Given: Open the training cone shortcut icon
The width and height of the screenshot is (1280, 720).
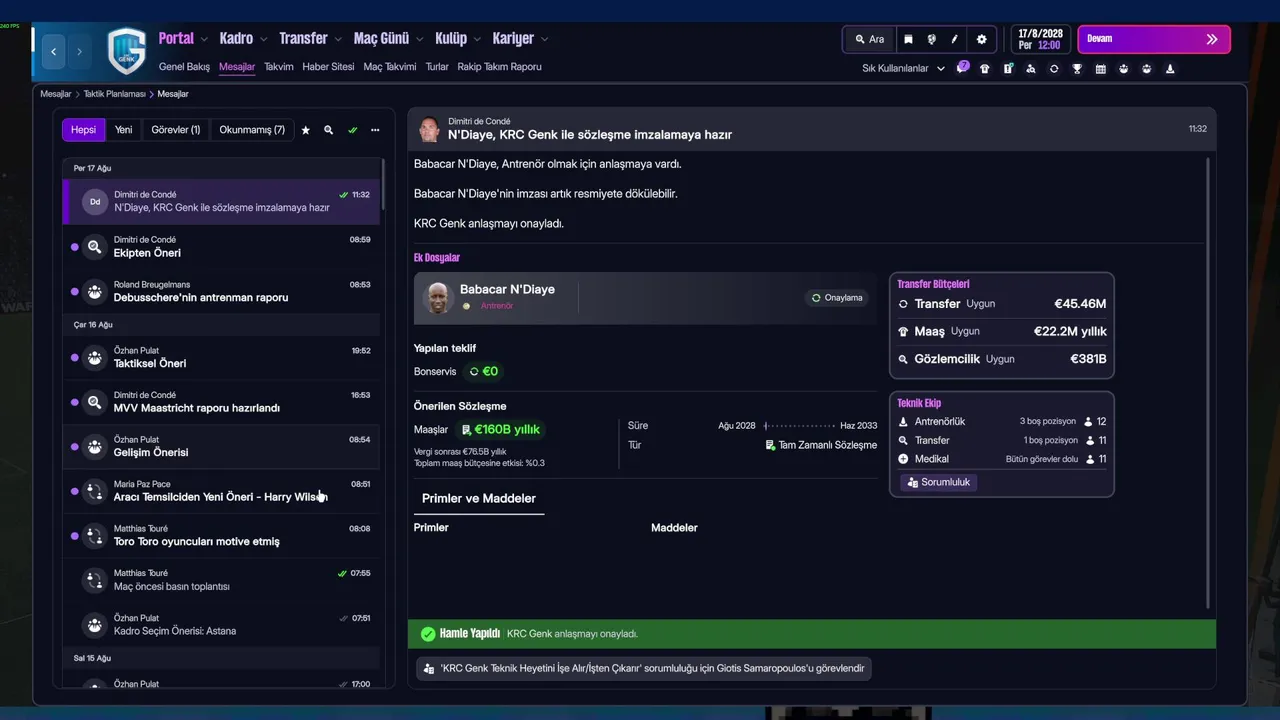Looking at the screenshot, I should tap(1170, 69).
